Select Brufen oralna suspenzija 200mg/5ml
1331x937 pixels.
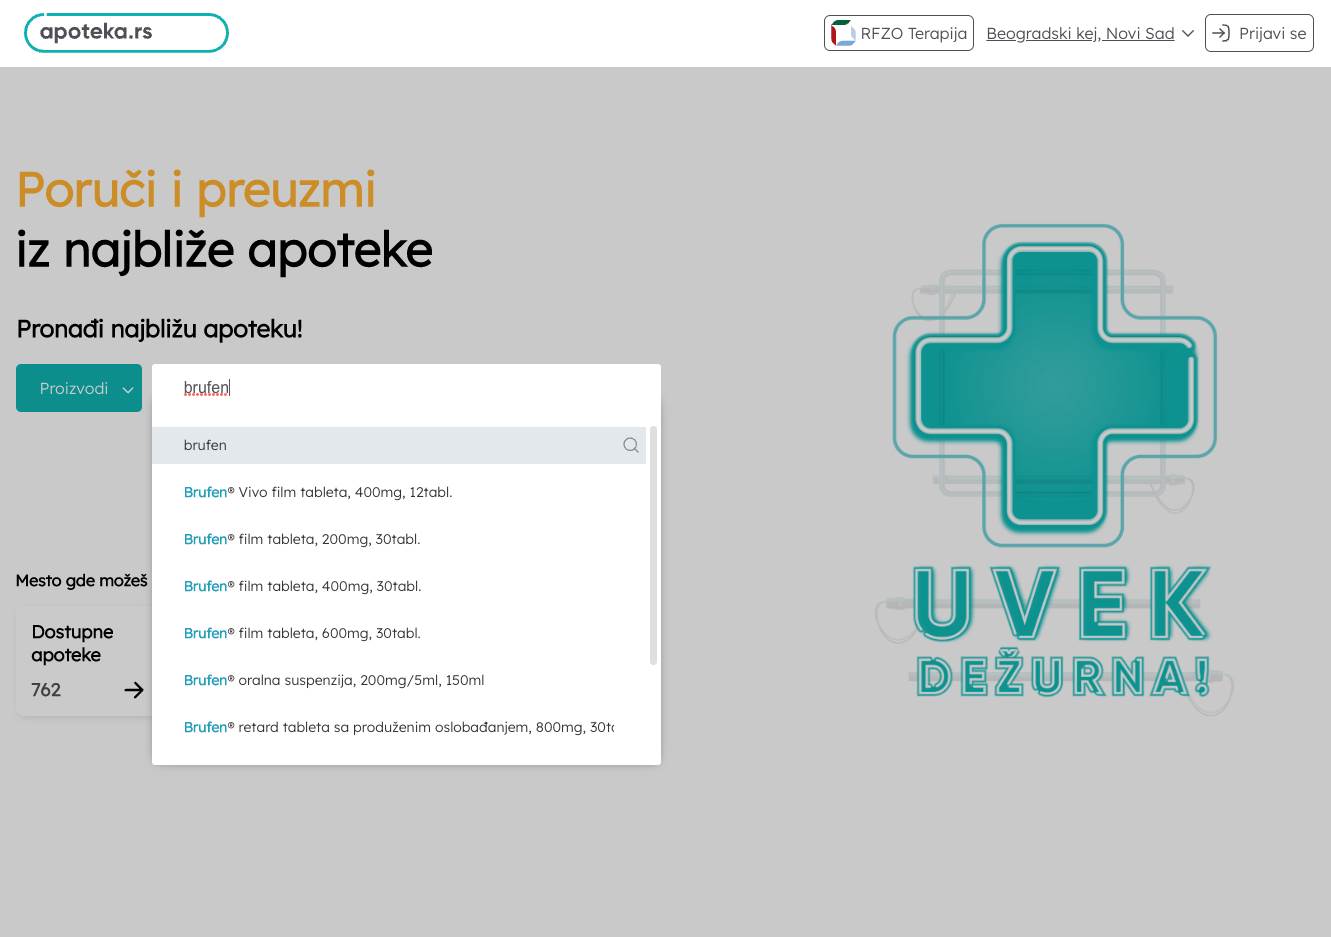click(334, 680)
